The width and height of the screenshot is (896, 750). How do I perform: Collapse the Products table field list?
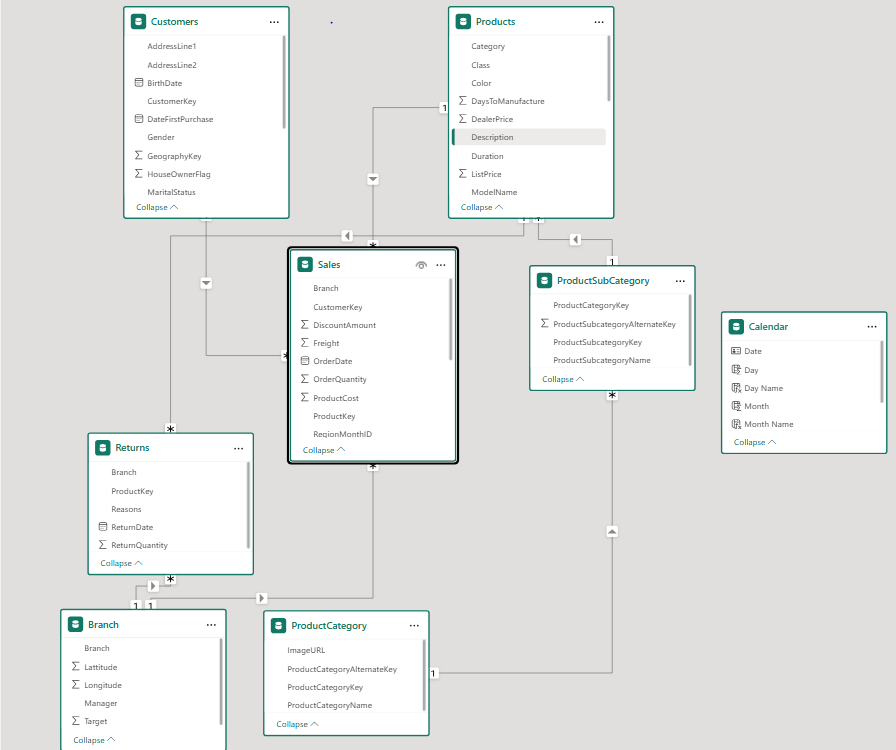point(481,207)
